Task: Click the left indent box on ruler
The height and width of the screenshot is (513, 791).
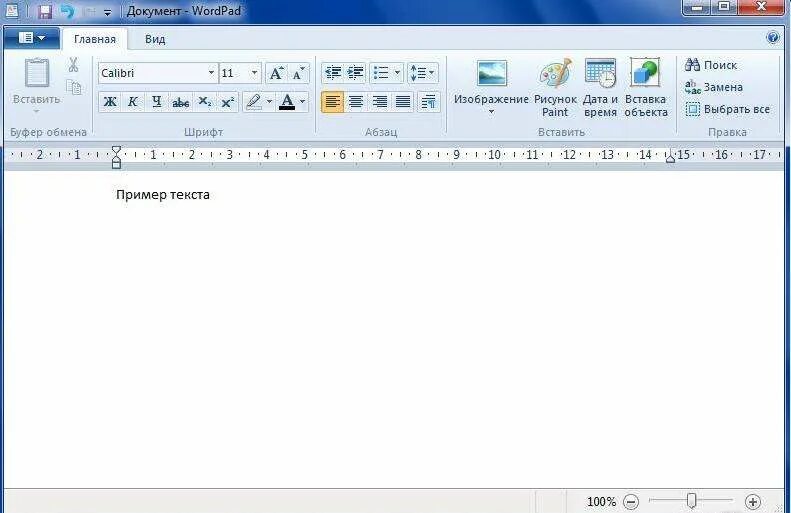Action: [x=116, y=164]
